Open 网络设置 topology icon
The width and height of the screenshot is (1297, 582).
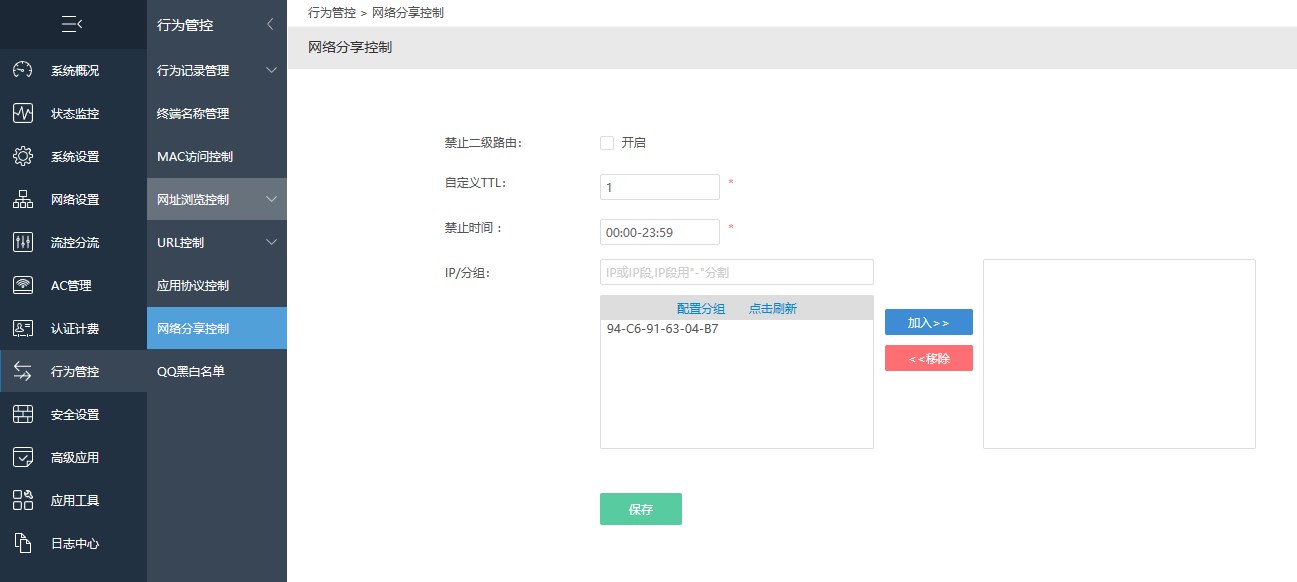pos(23,199)
